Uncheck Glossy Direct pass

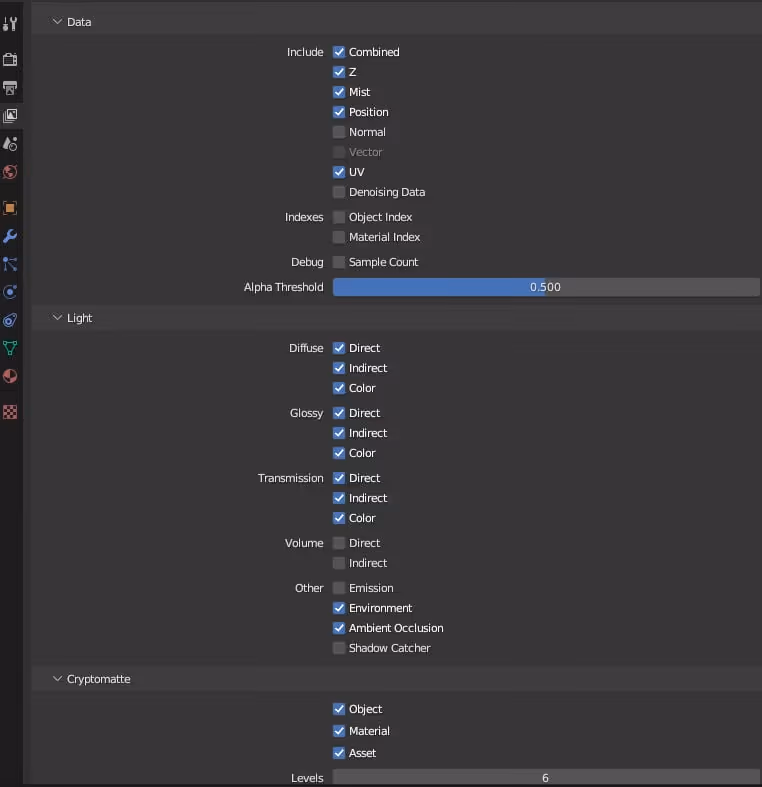pos(339,413)
